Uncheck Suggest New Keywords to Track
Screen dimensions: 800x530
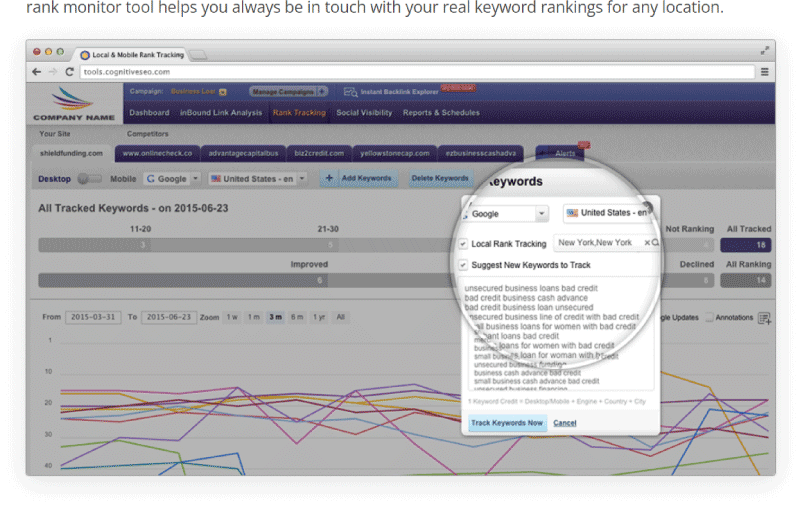[x=463, y=265]
